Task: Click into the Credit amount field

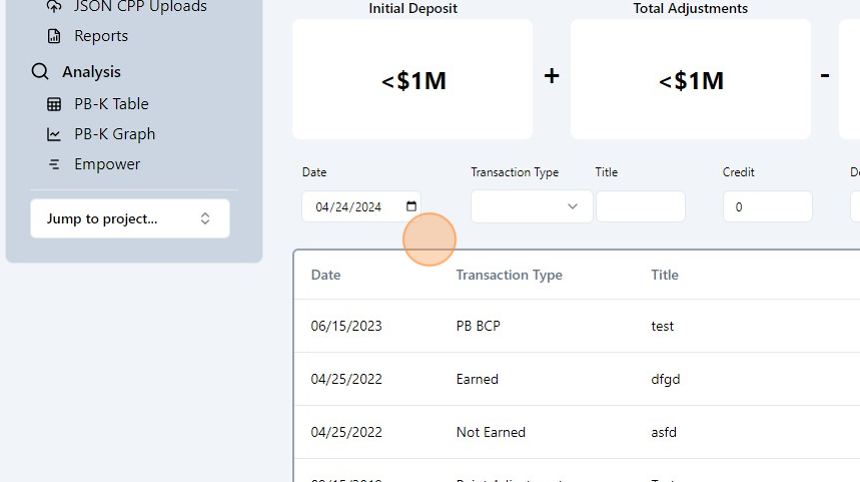Action: click(767, 207)
